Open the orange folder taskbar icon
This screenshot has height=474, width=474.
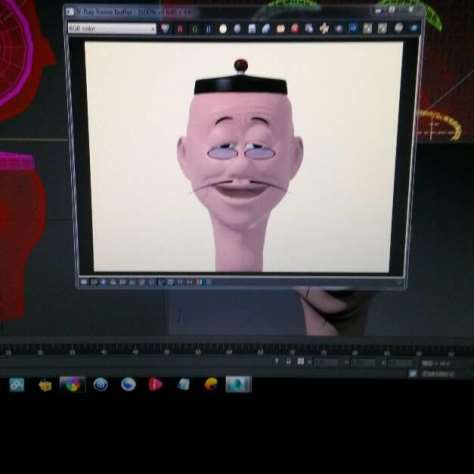pos(45,386)
